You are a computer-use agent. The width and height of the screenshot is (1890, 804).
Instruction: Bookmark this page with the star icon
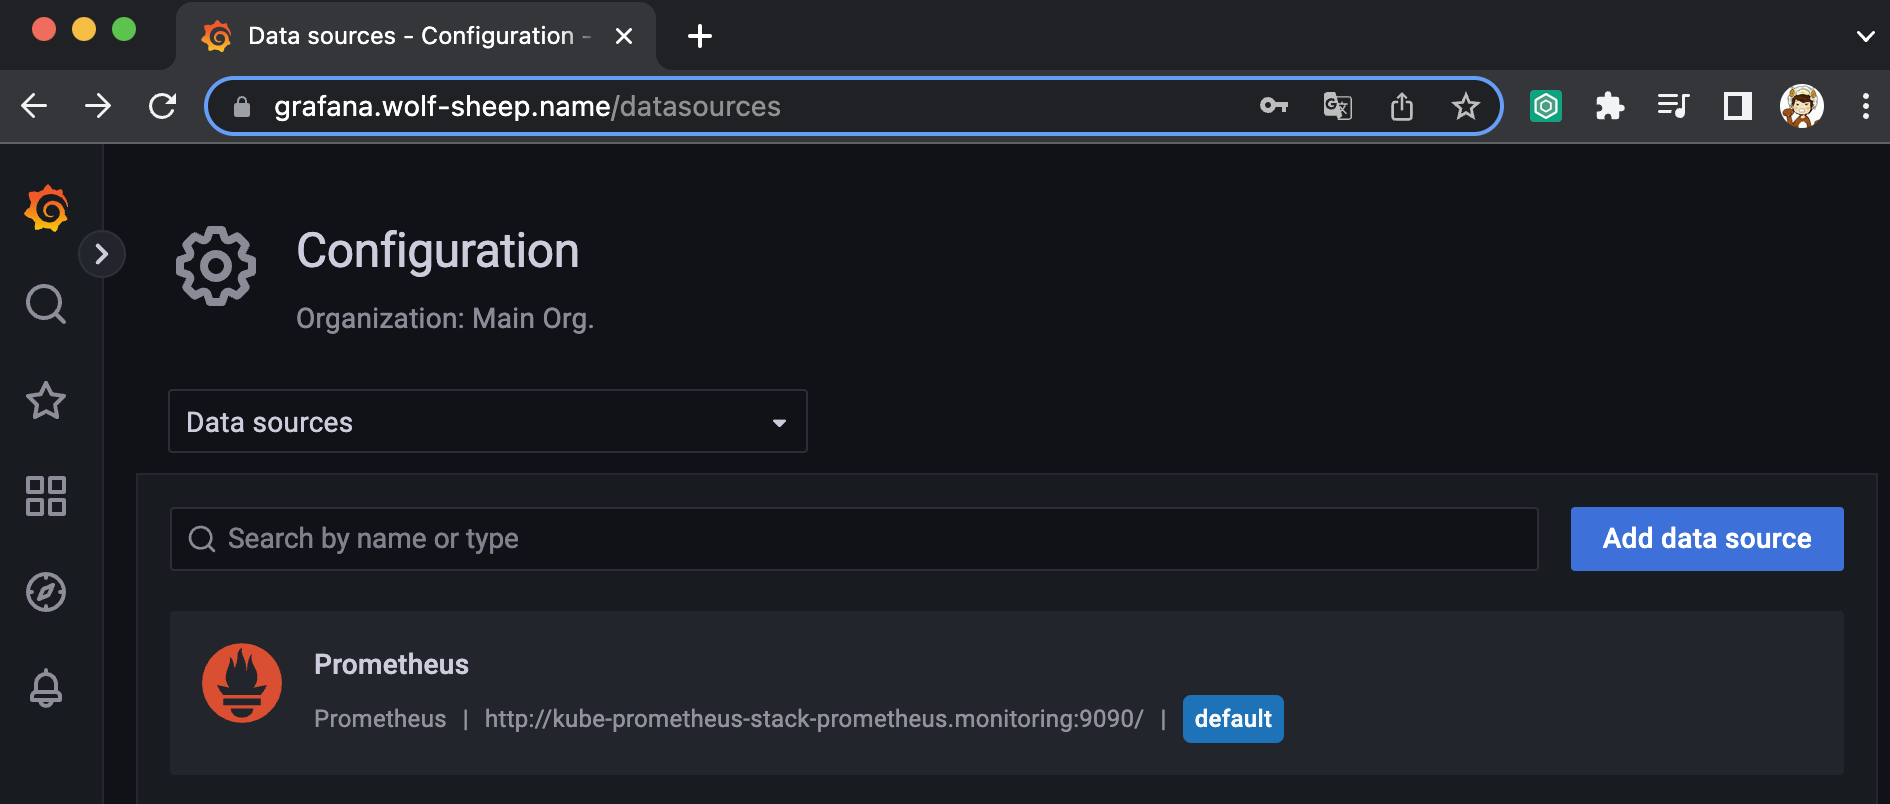pyautogui.click(x=1466, y=106)
